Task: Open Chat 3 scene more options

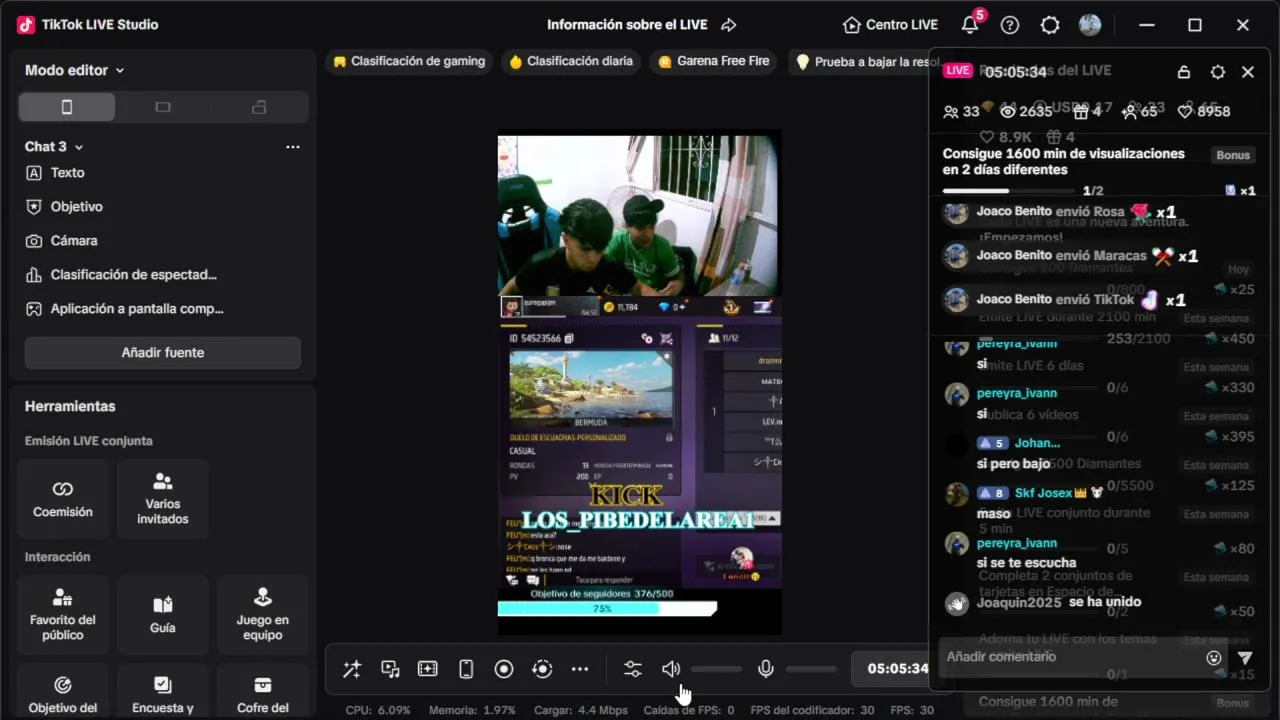Action: [293, 147]
